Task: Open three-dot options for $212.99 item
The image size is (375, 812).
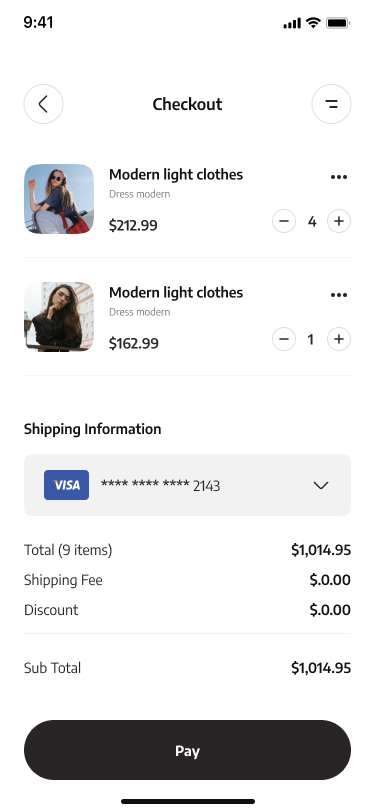Action: [339, 177]
